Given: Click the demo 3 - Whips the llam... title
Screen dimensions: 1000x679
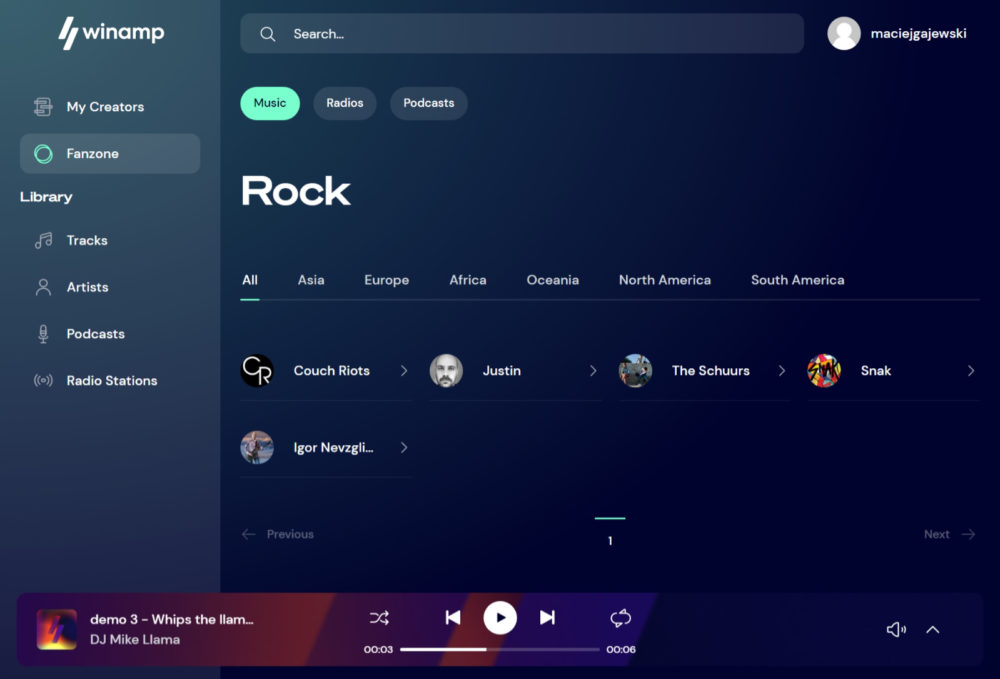Looking at the screenshot, I should pos(172,619).
